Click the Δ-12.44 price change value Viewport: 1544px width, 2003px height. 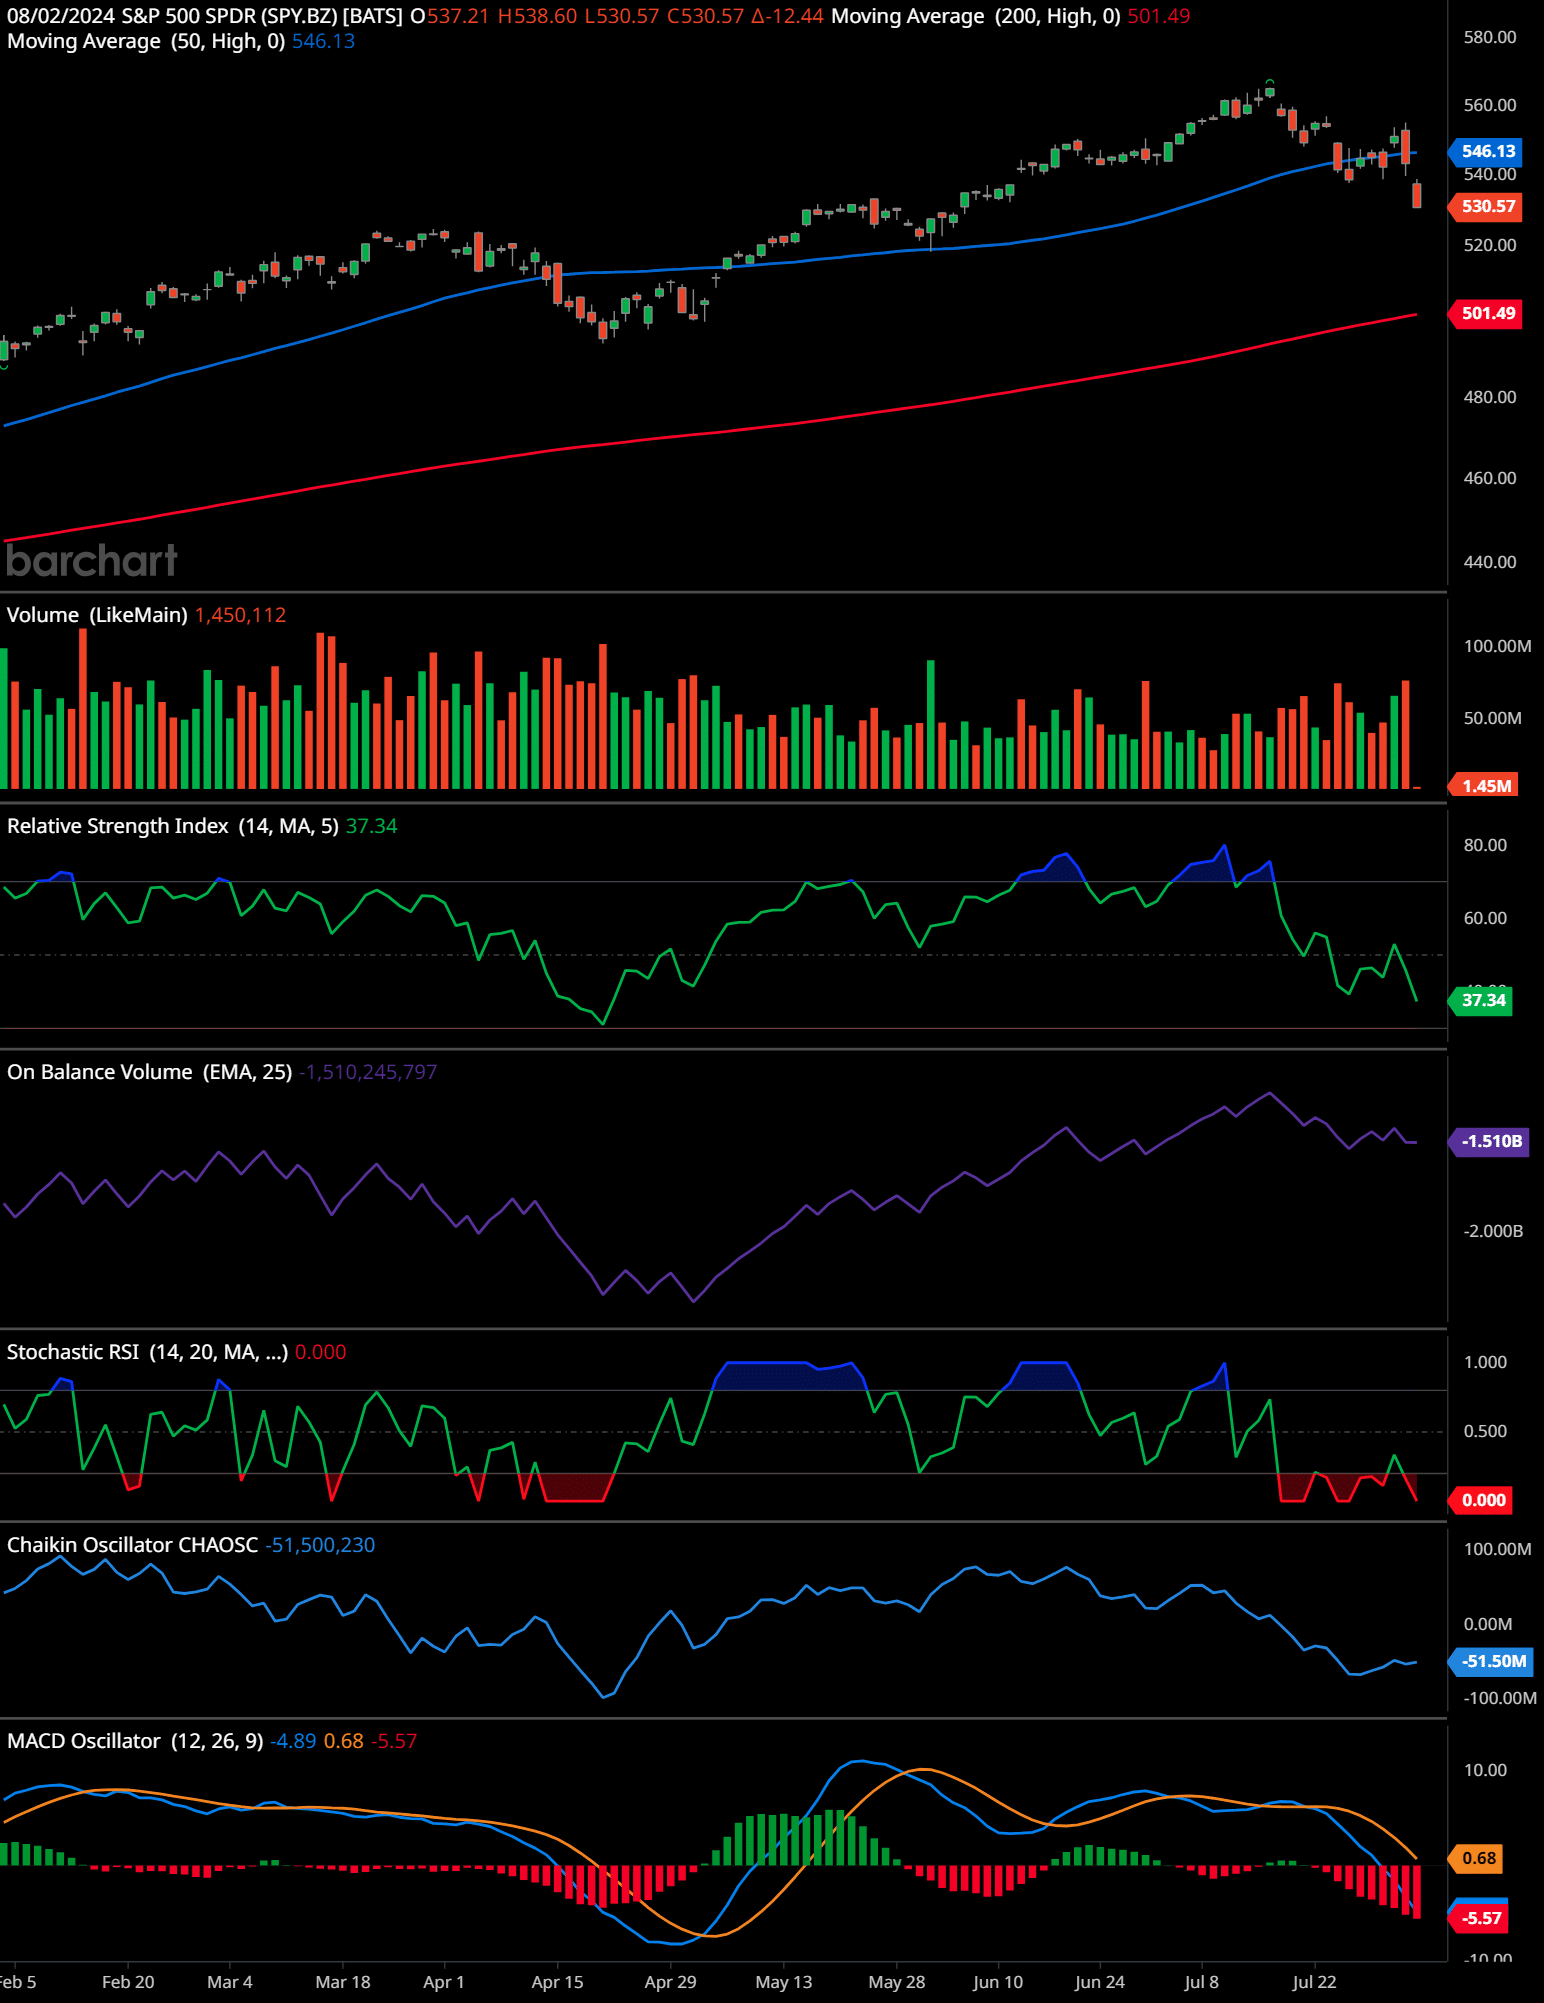(787, 16)
